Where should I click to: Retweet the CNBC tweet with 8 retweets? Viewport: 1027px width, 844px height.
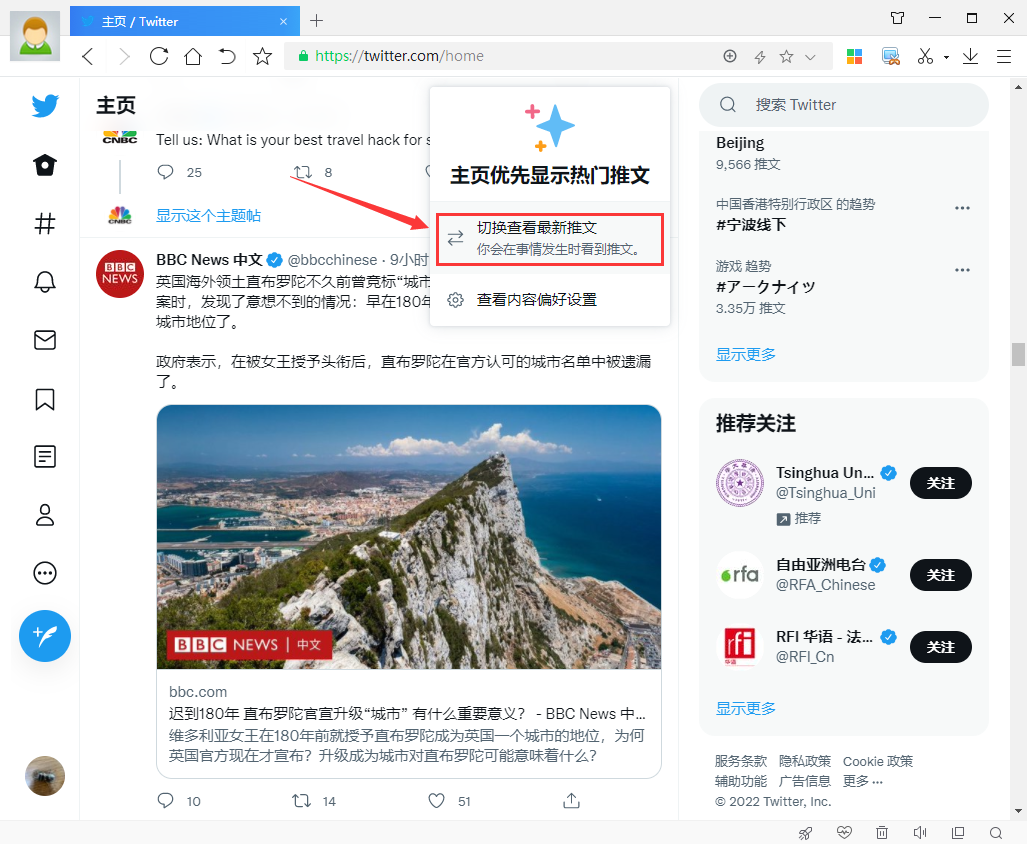pos(302,172)
